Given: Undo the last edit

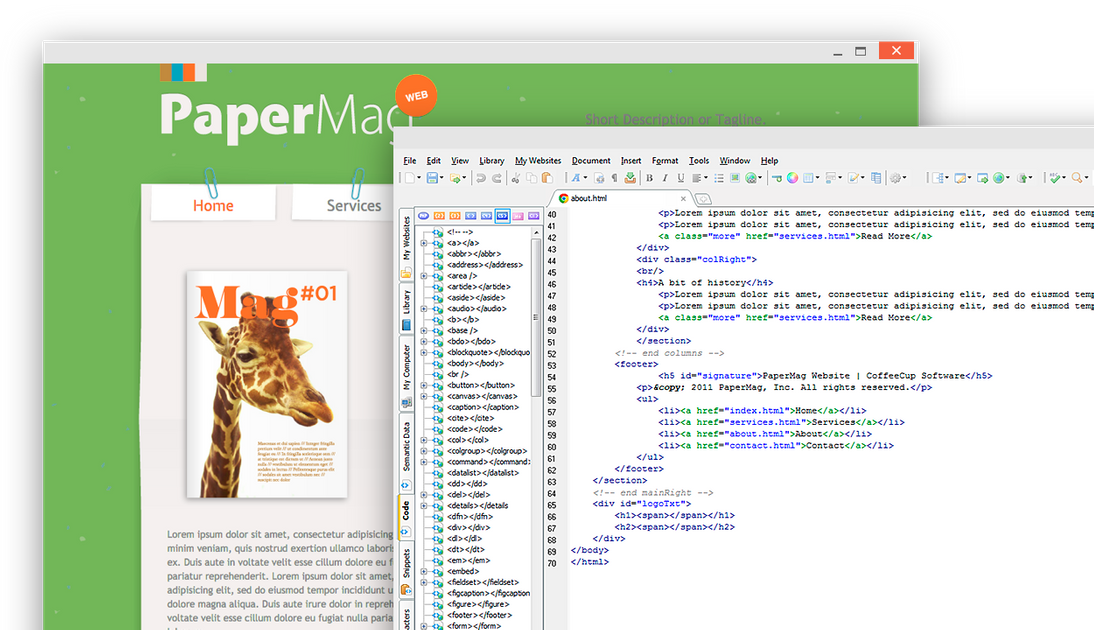Looking at the screenshot, I should 482,177.
